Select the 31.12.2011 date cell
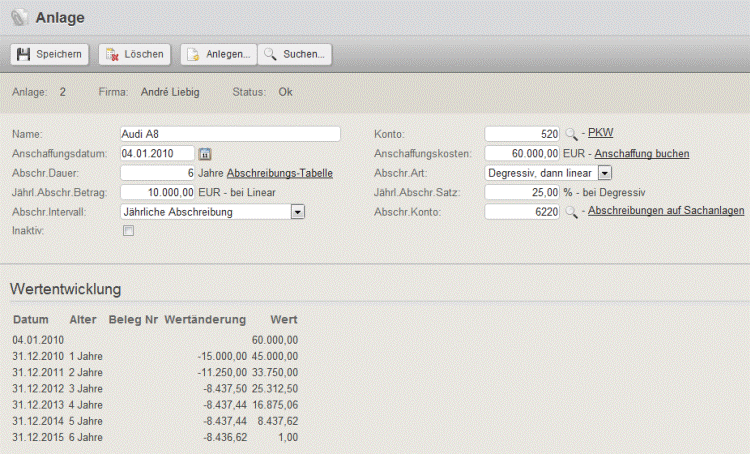This screenshot has height=454, width=750. pos(38,373)
